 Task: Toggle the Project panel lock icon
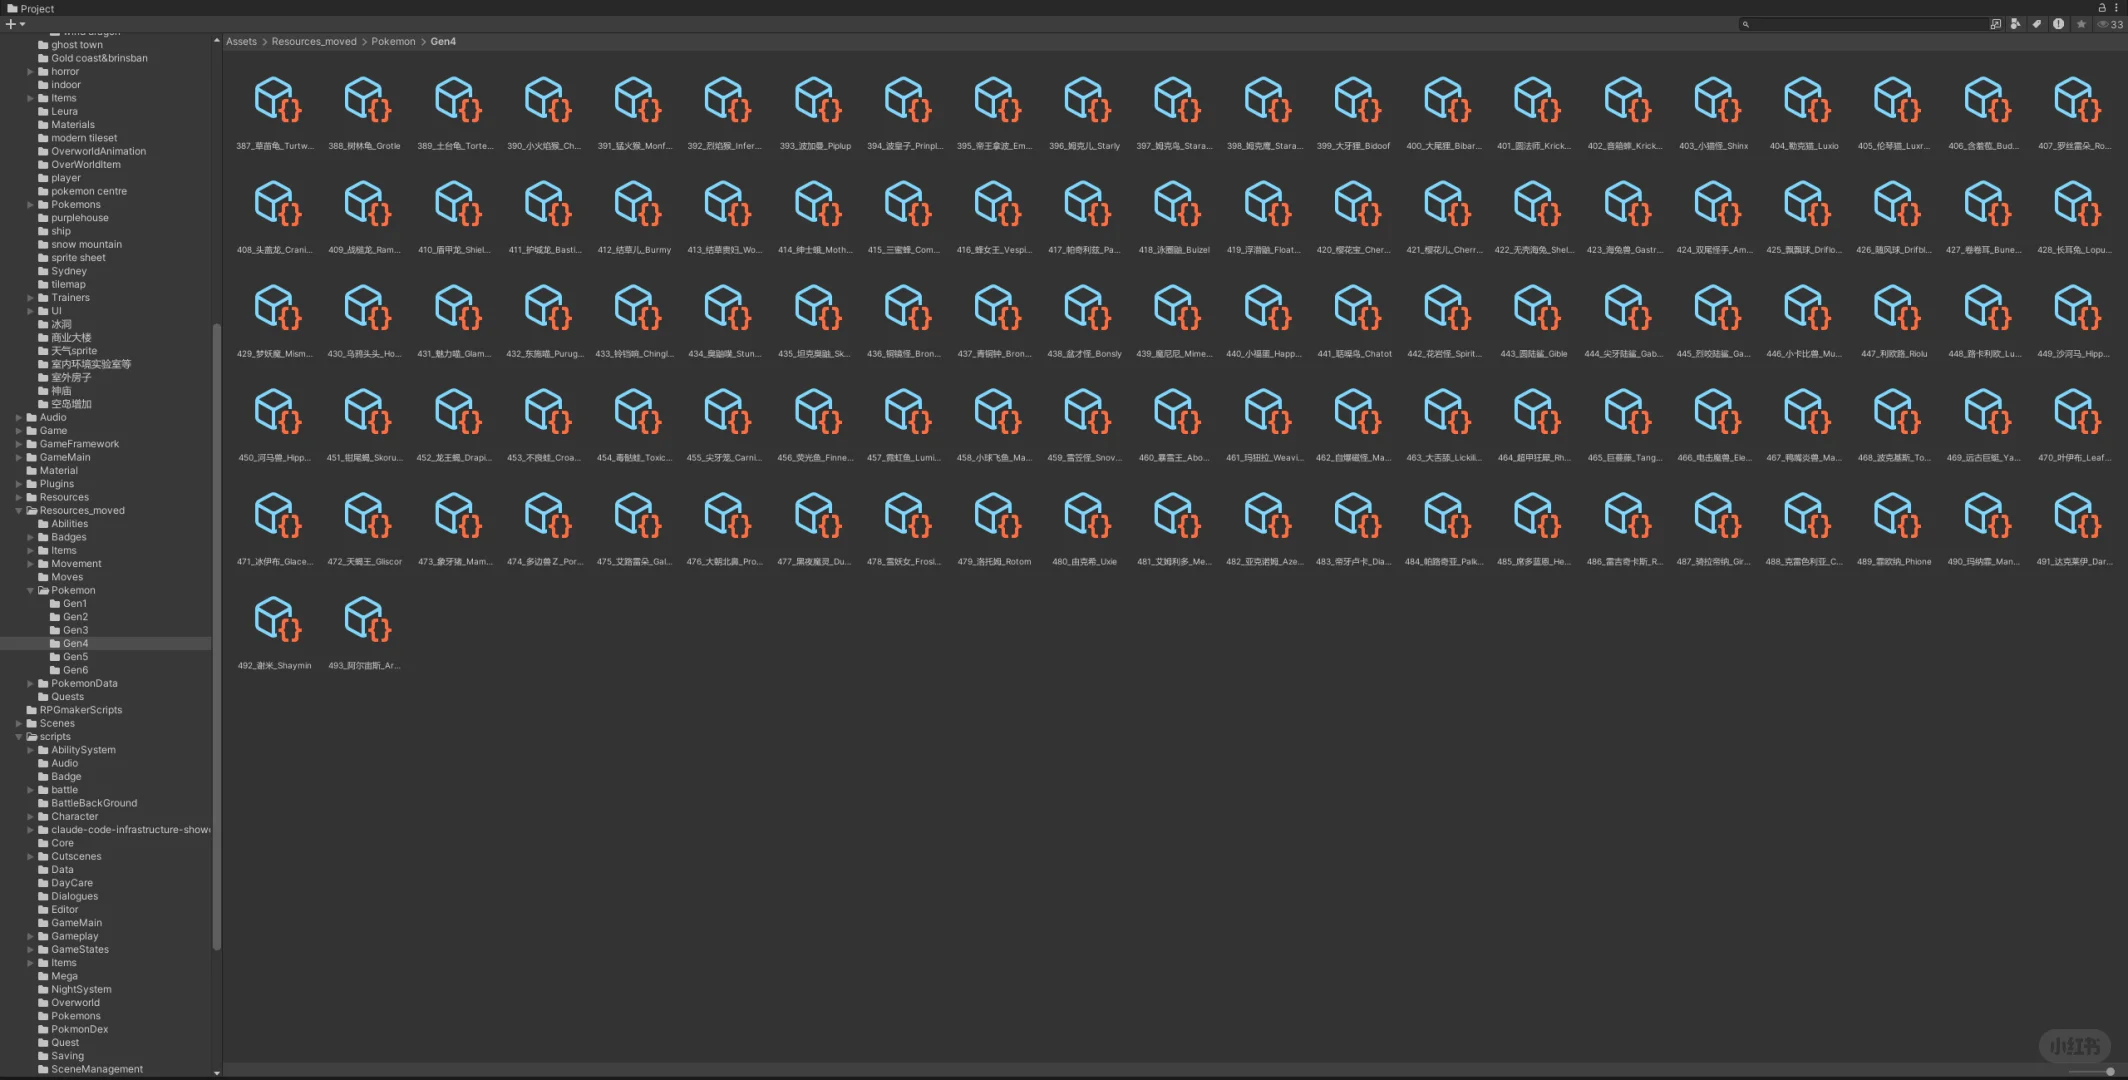pyautogui.click(x=2101, y=7)
